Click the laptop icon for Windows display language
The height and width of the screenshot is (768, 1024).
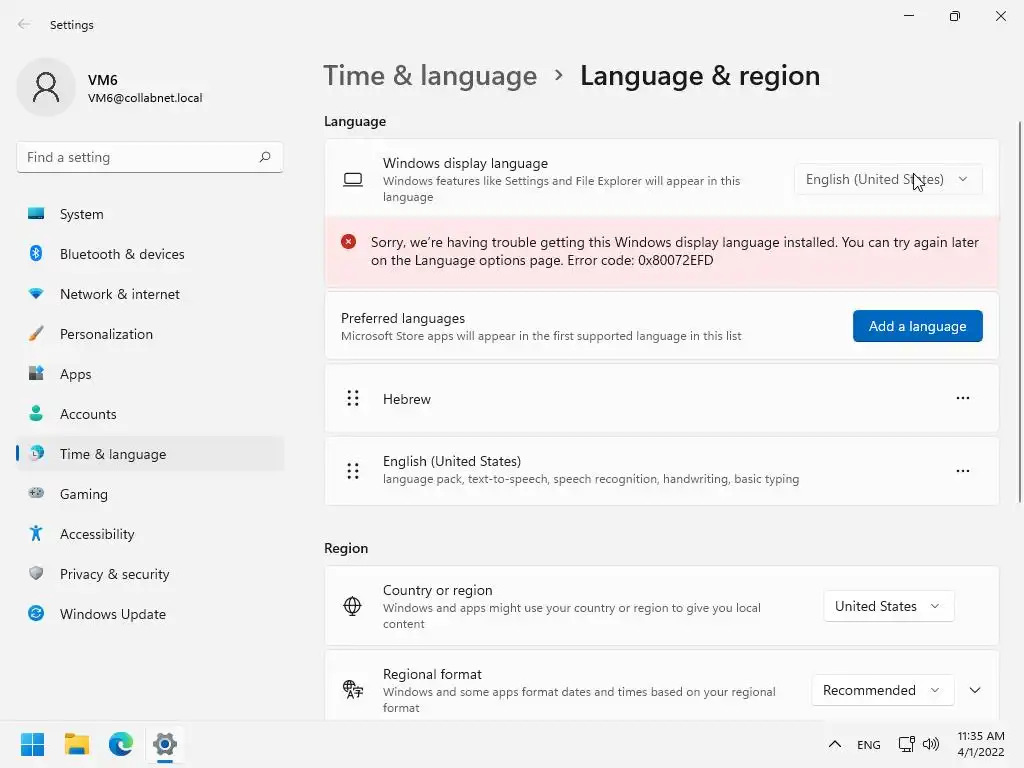tap(353, 180)
